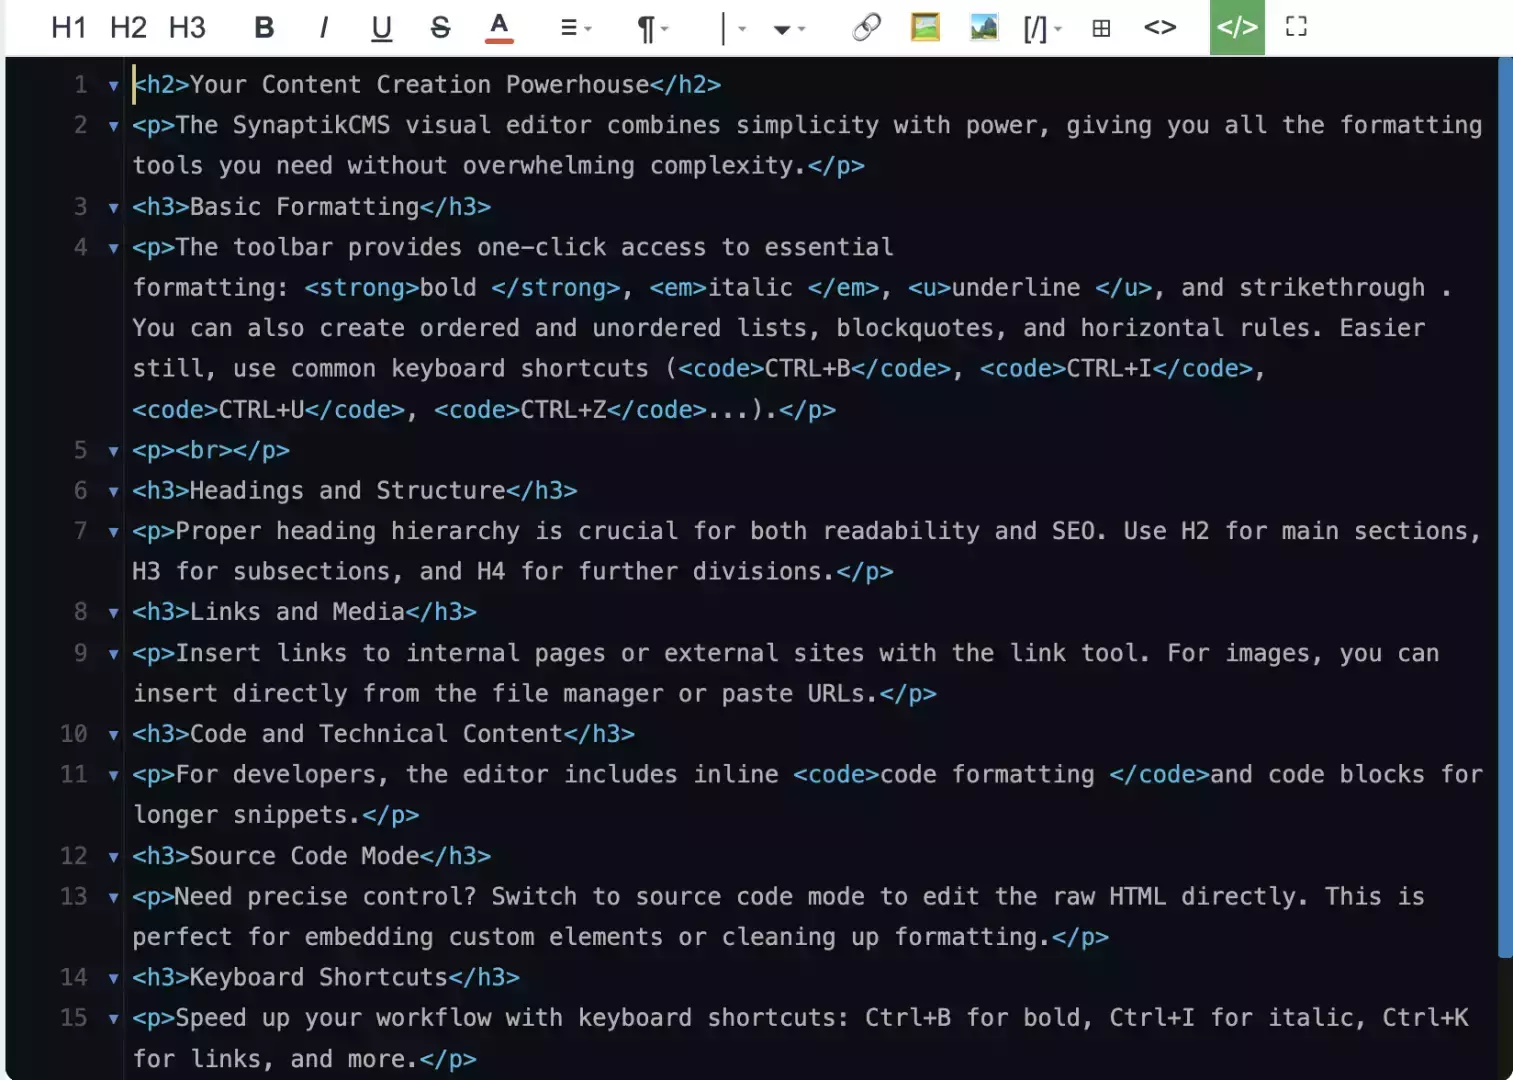The image size is (1513, 1080).
Task: Fold the Headings and Structure line arrow
Action: (113, 491)
